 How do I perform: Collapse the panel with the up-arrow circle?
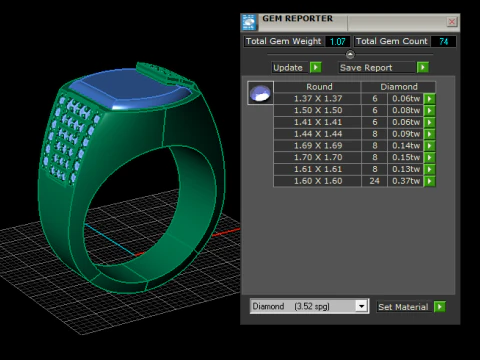point(350,54)
